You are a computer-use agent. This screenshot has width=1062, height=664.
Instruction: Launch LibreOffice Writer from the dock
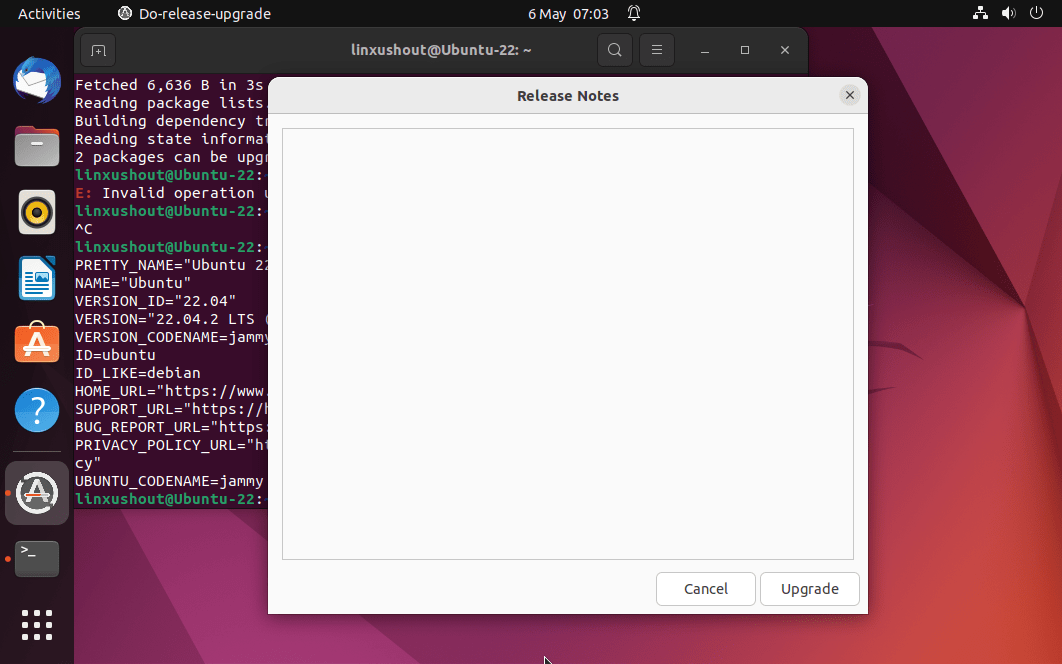[37, 278]
